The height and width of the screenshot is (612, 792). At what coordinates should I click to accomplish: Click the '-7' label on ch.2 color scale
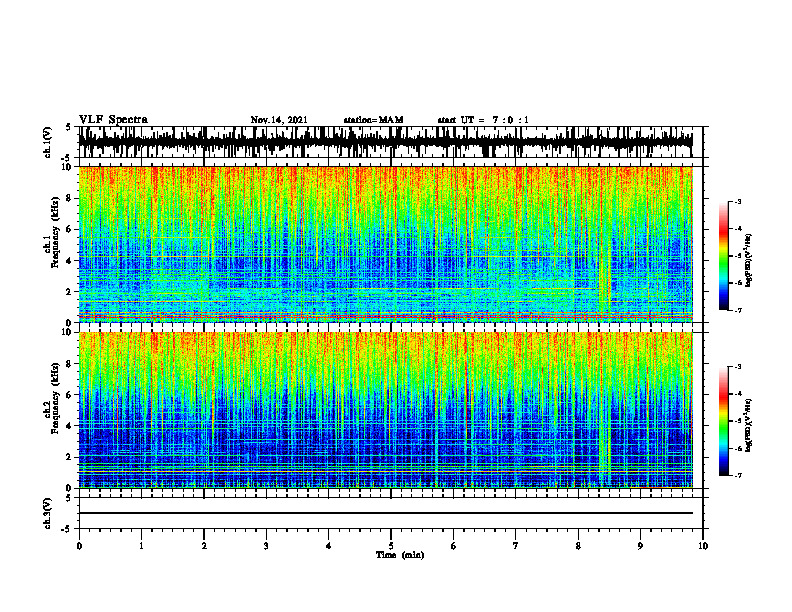coord(737,476)
